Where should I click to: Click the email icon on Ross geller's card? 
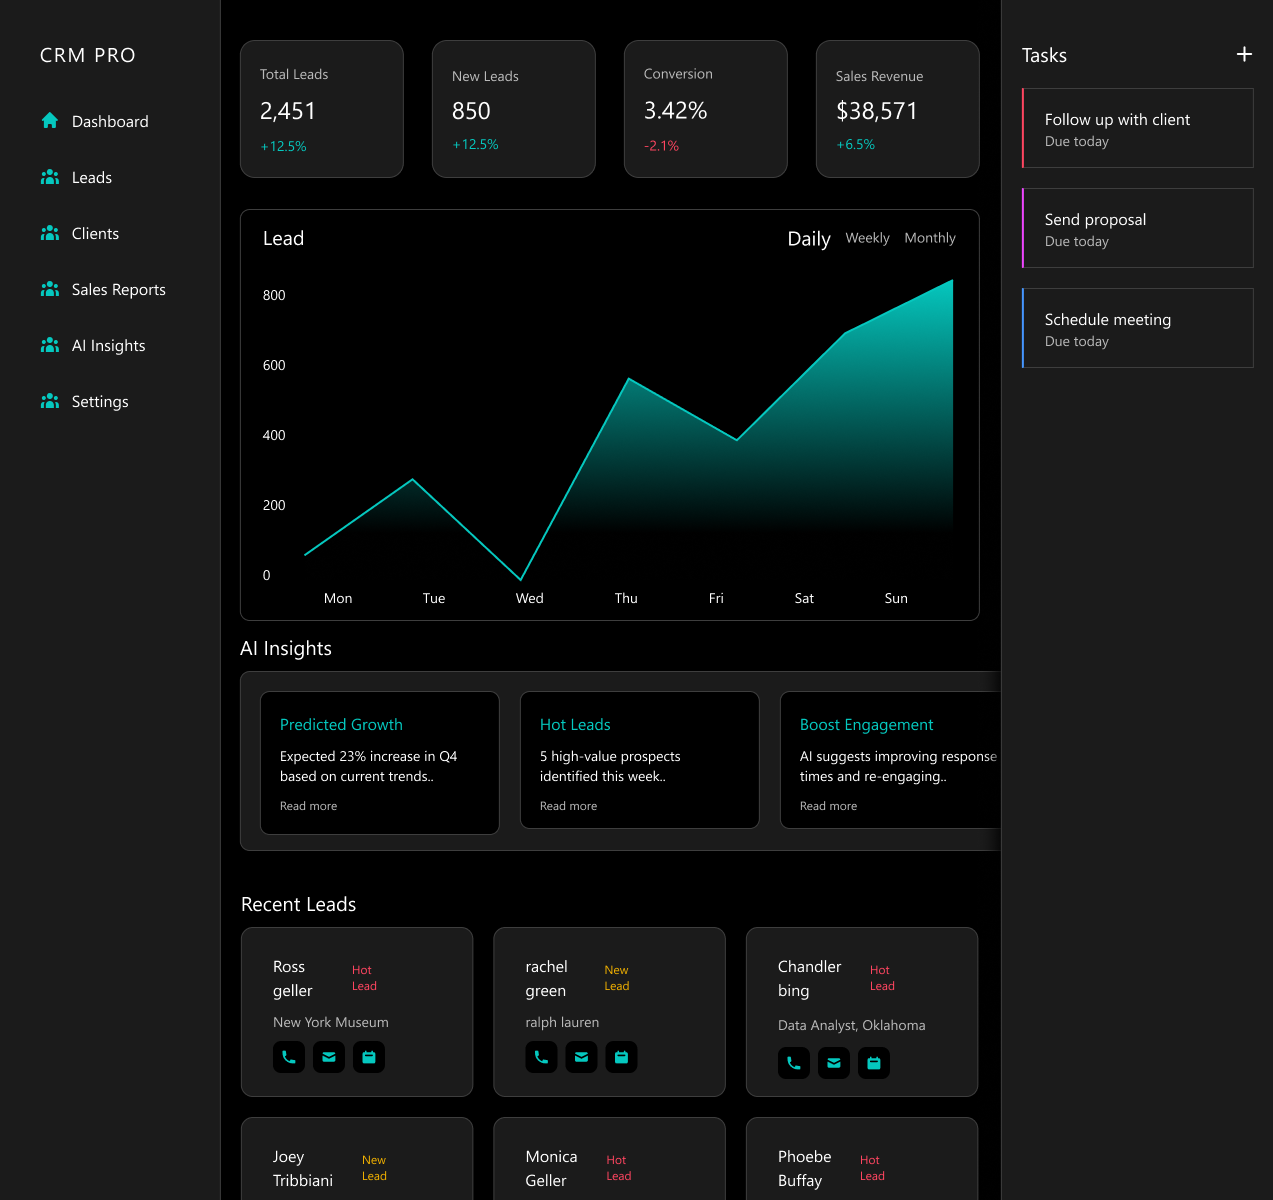coord(329,1057)
